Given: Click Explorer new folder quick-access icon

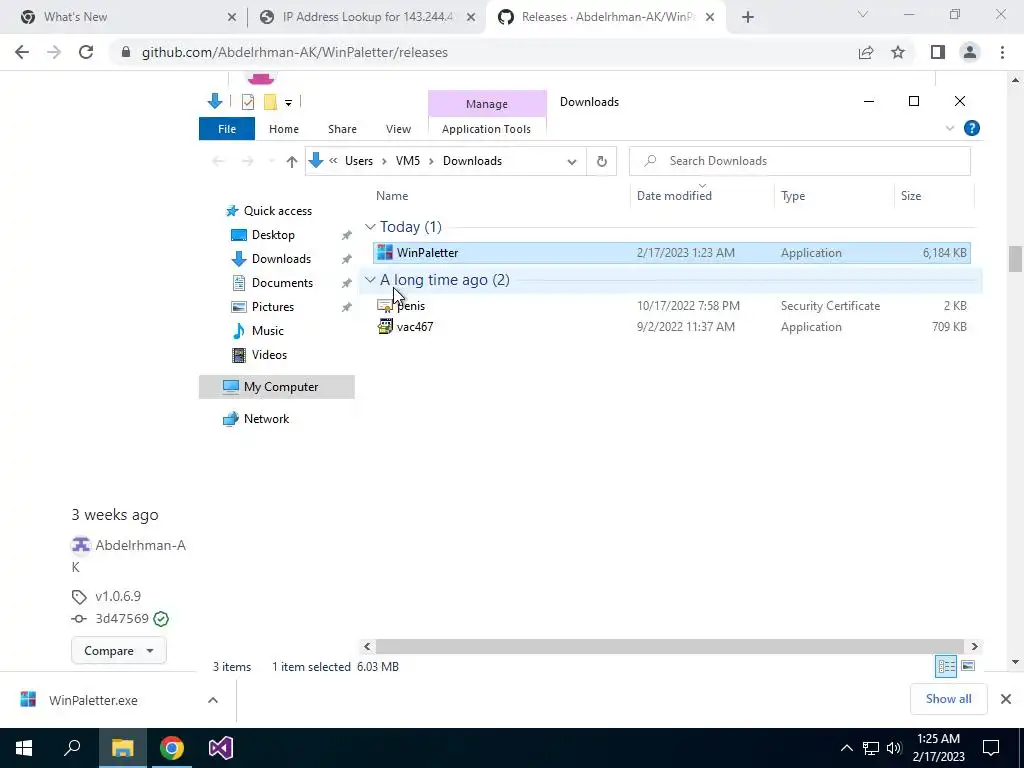Looking at the screenshot, I should 270,102.
